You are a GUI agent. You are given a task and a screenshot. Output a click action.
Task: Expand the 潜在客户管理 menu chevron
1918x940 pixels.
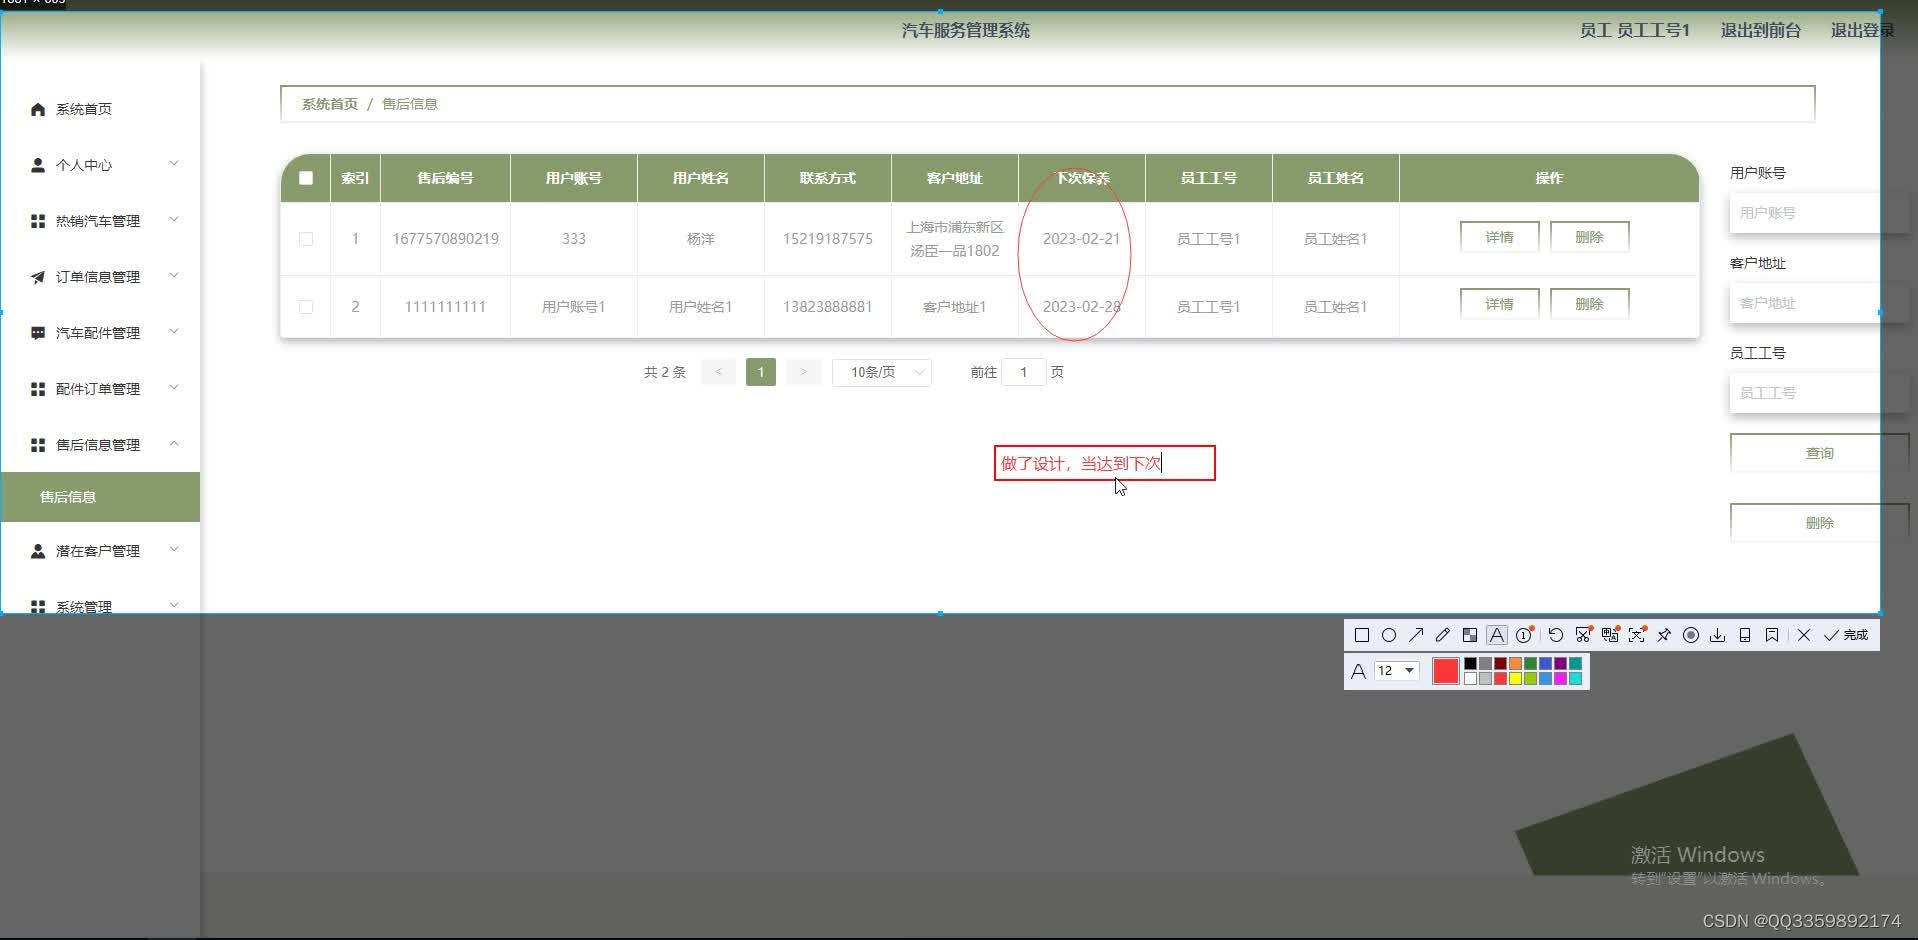(x=174, y=550)
